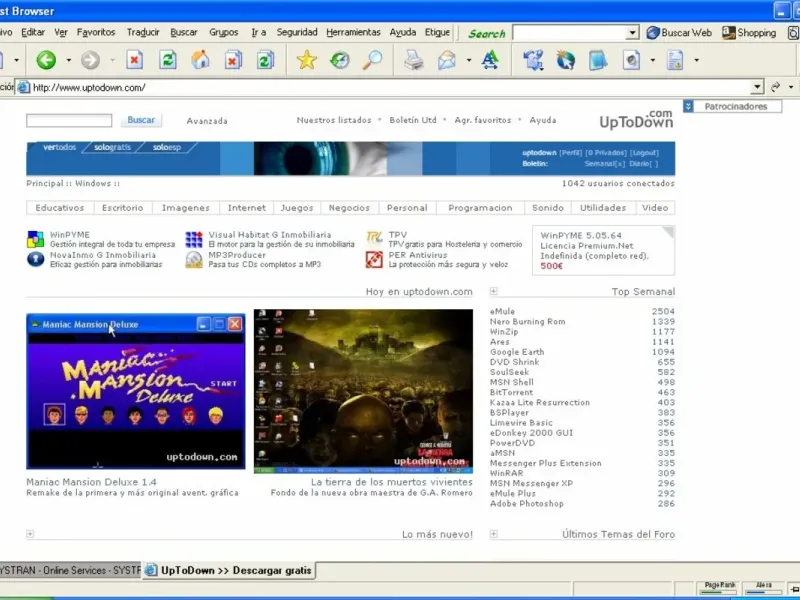Click the Mail envelope toolbar icon

pos(446,61)
